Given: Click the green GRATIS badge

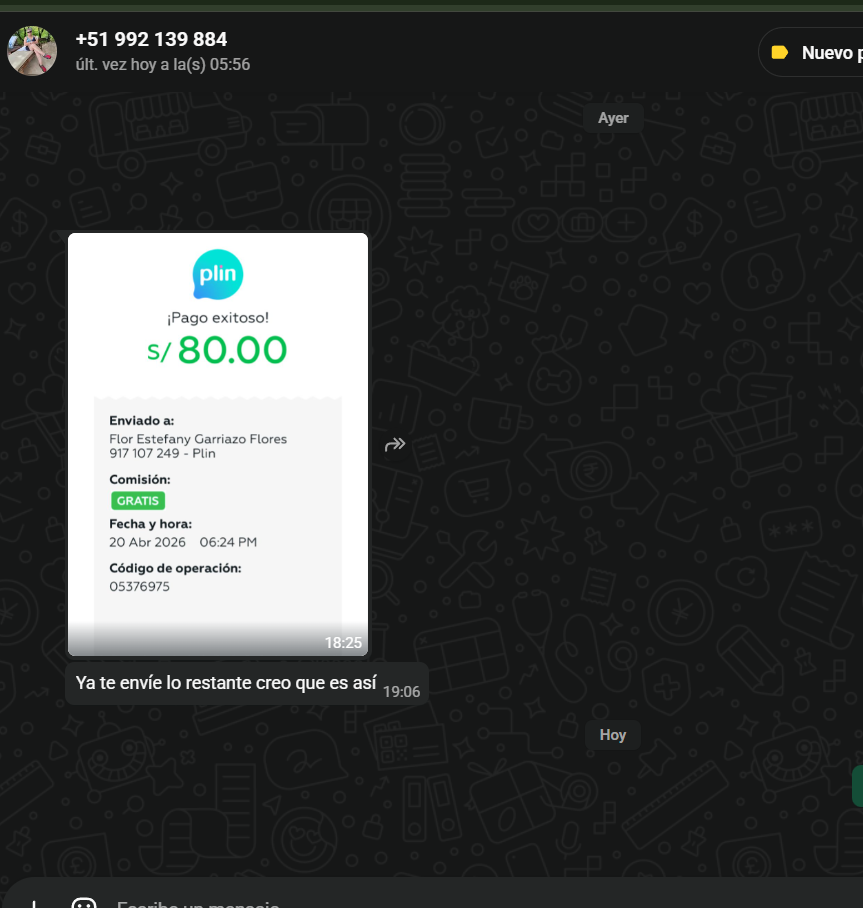Looking at the screenshot, I should click(x=138, y=501).
